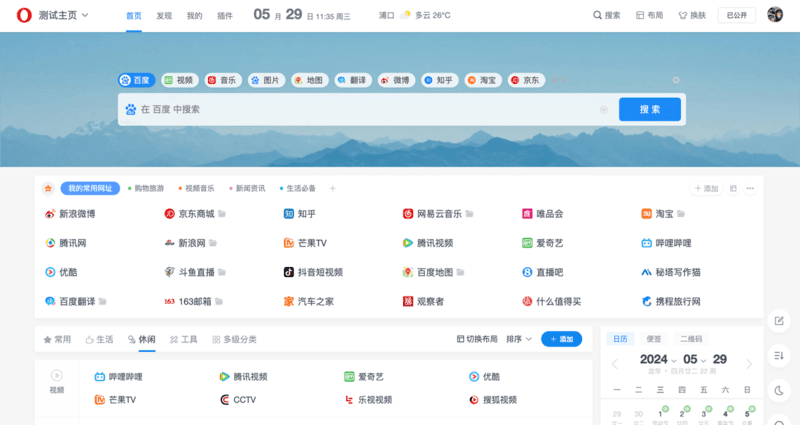Switch to 便签 notes tab

point(654,339)
